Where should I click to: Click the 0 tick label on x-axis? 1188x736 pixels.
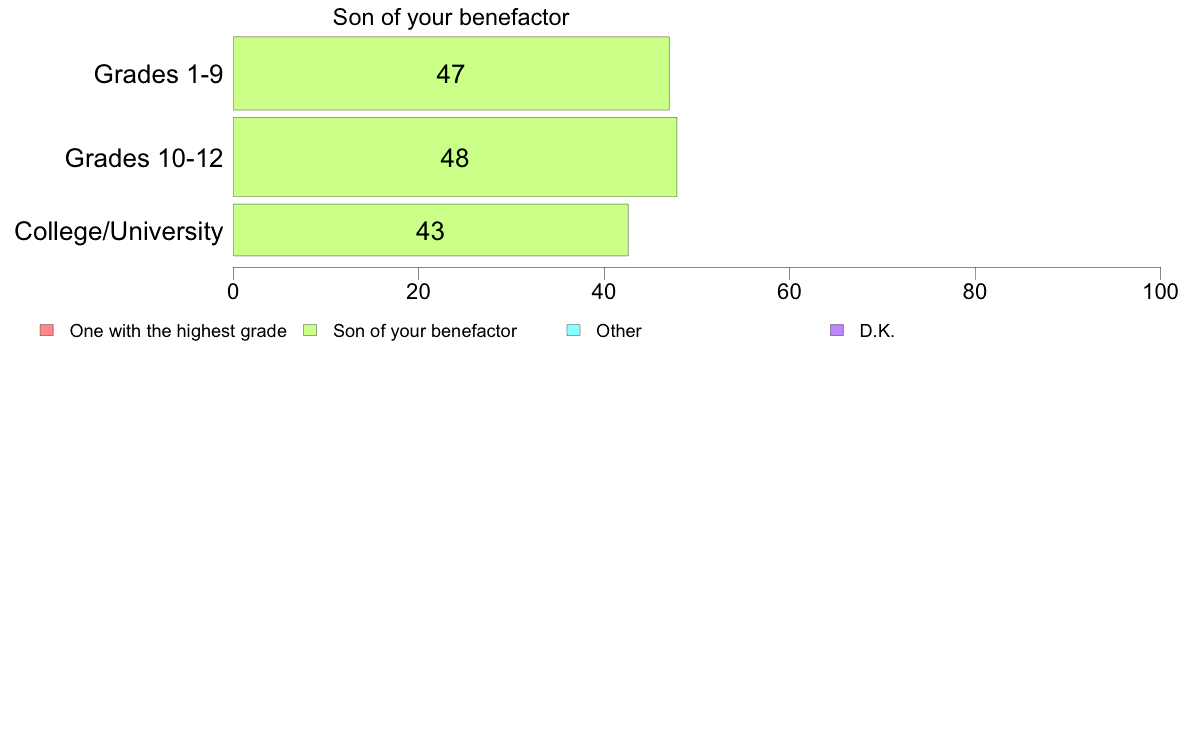tap(233, 292)
